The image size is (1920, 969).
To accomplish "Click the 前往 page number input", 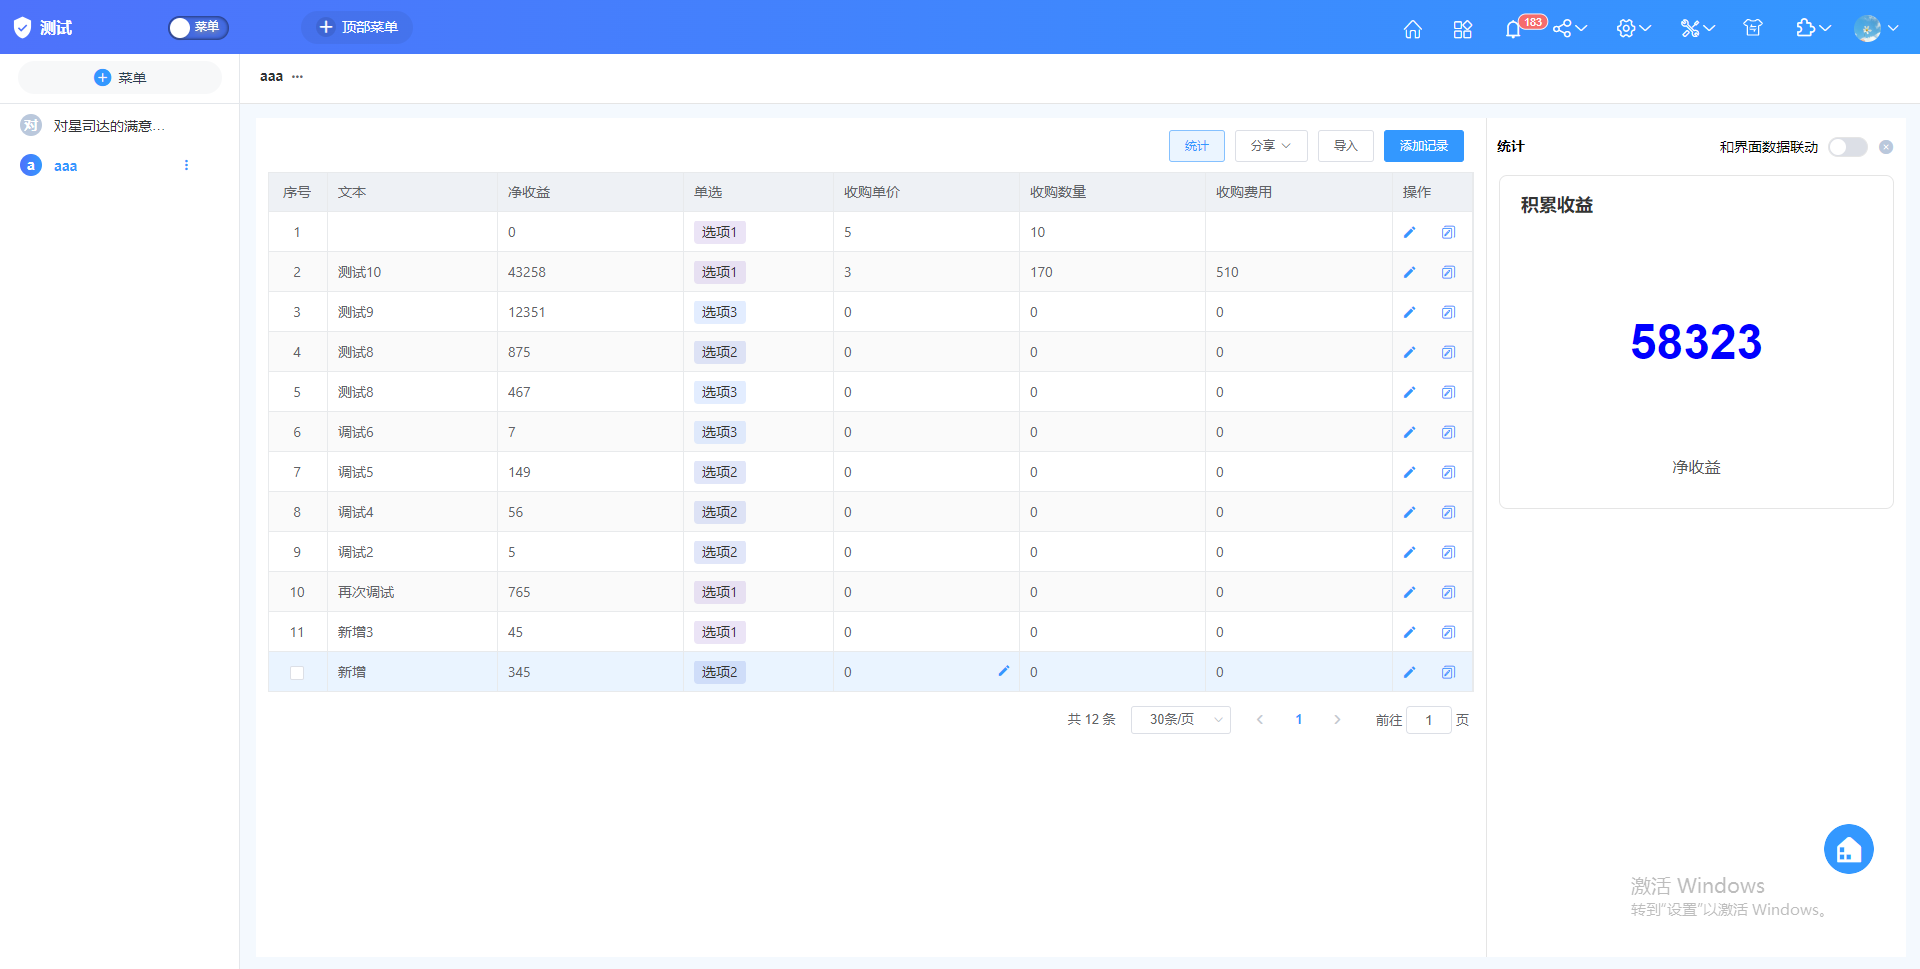I will click(1428, 720).
